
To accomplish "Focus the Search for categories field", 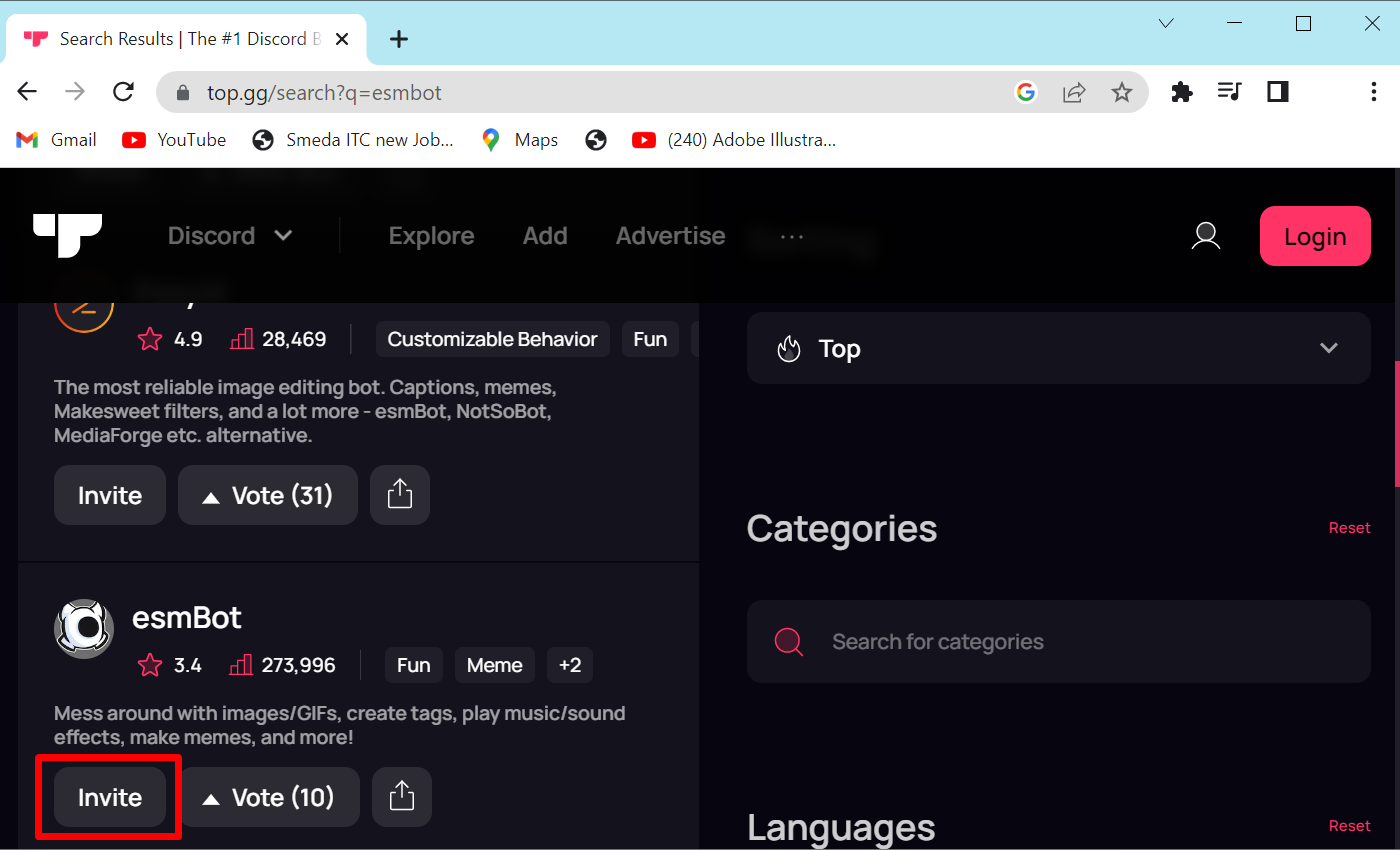I will point(1058,642).
